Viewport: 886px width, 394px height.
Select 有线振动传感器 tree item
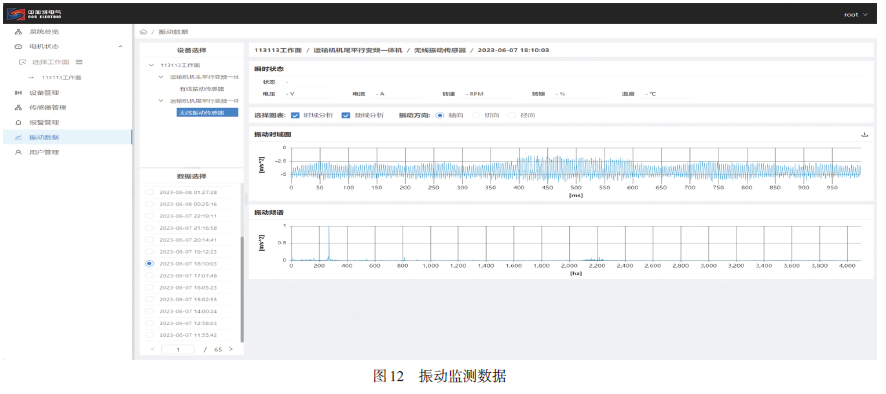(x=201, y=89)
